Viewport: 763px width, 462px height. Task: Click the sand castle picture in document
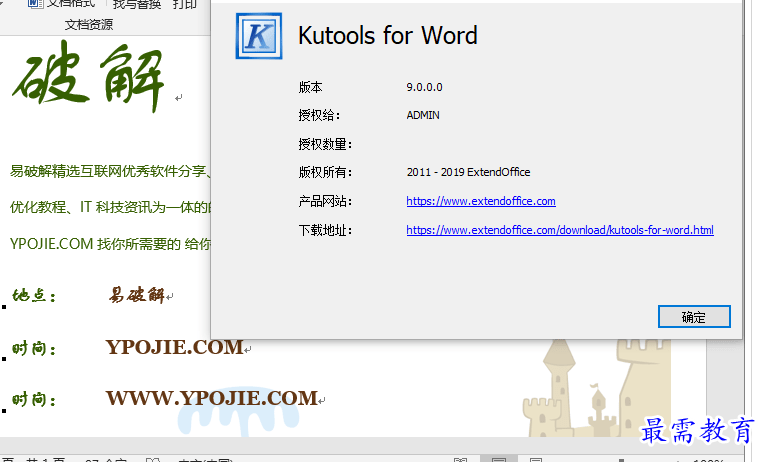(x=599, y=389)
